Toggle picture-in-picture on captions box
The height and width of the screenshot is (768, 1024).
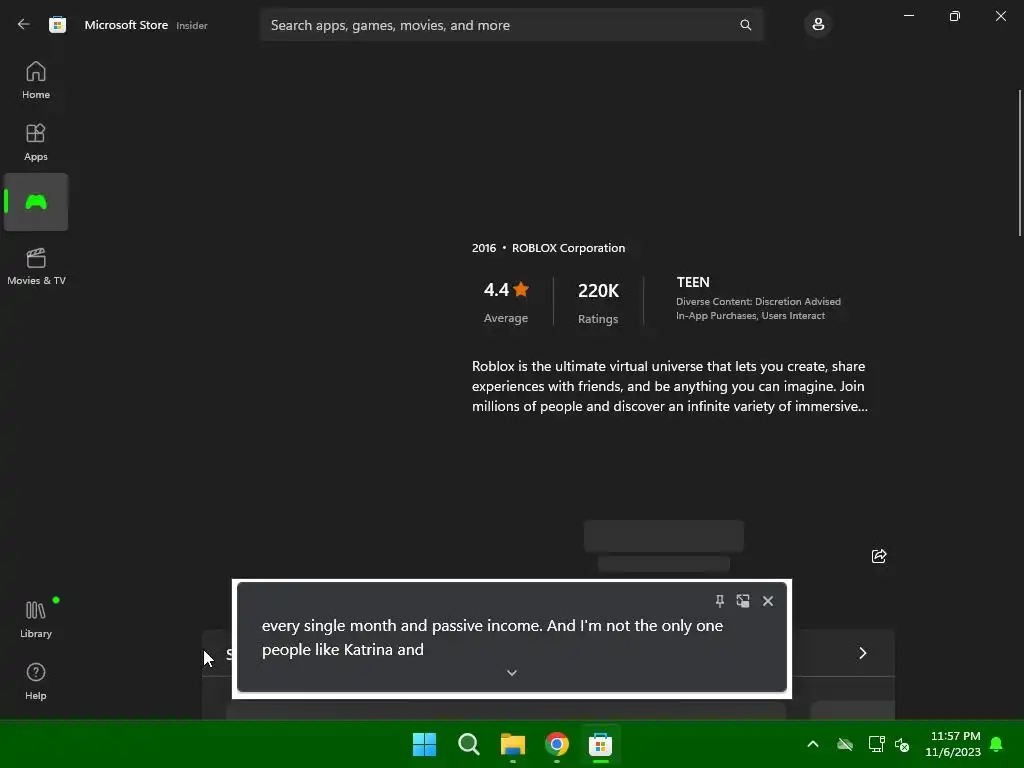[743, 601]
